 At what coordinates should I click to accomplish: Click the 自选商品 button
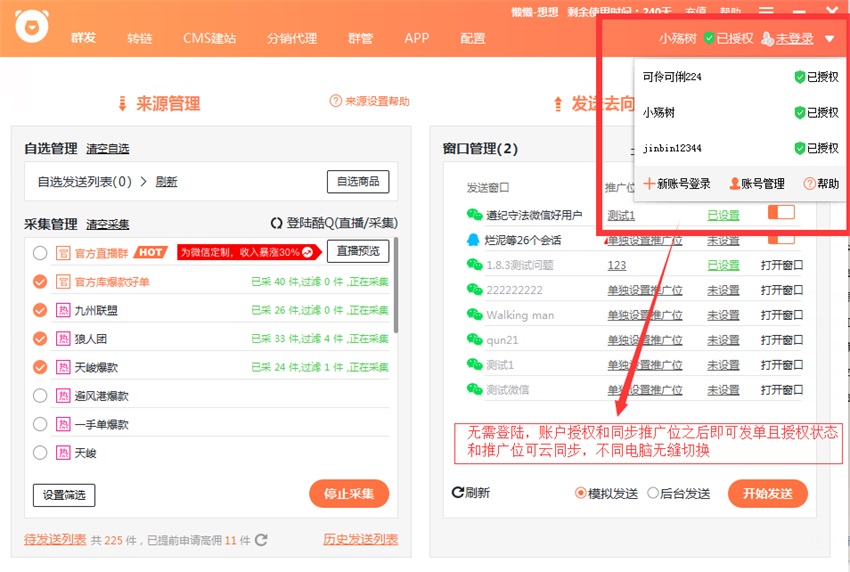coord(358,182)
